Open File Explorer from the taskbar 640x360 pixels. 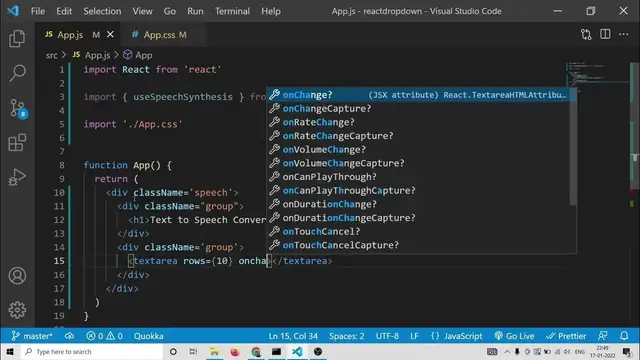[214, 351]
